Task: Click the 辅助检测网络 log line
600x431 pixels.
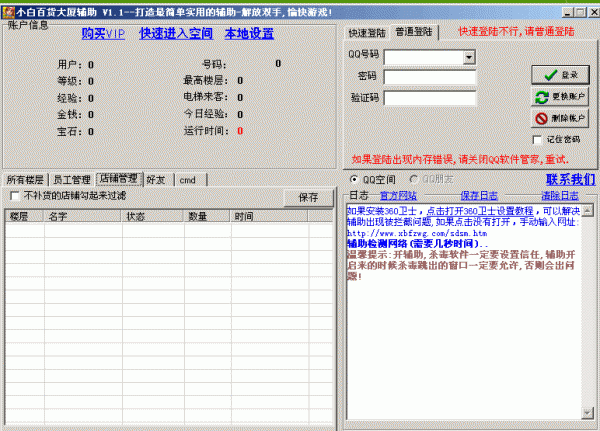Action: (x=417, y=243)
